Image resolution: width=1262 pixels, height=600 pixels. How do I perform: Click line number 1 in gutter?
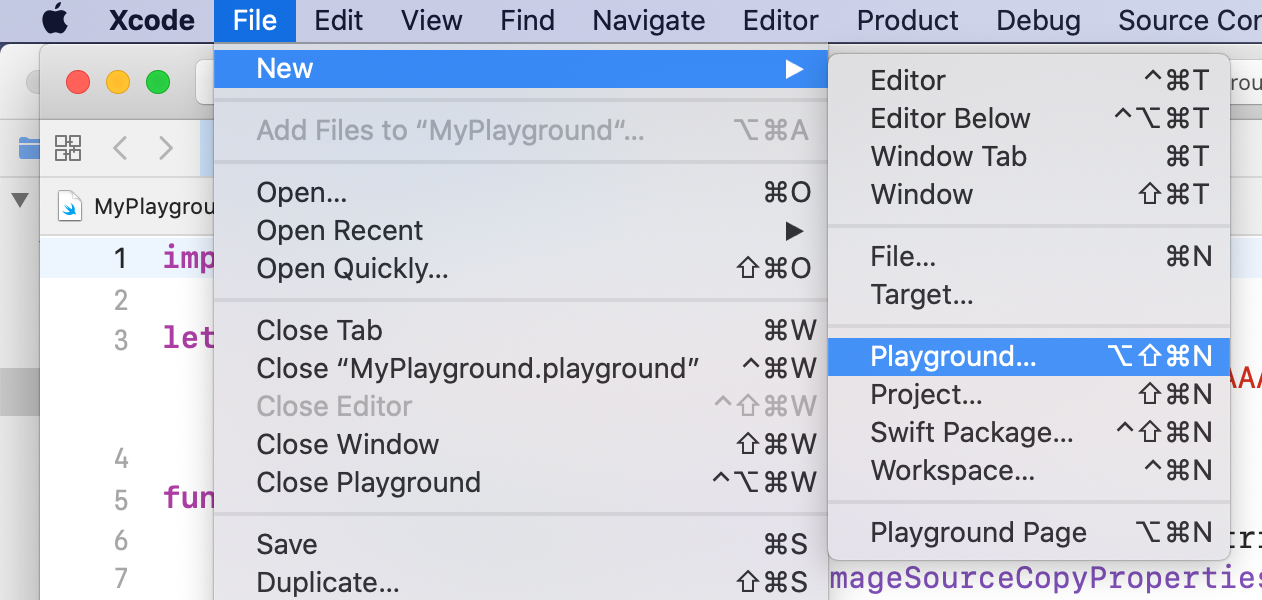[120, 258]
